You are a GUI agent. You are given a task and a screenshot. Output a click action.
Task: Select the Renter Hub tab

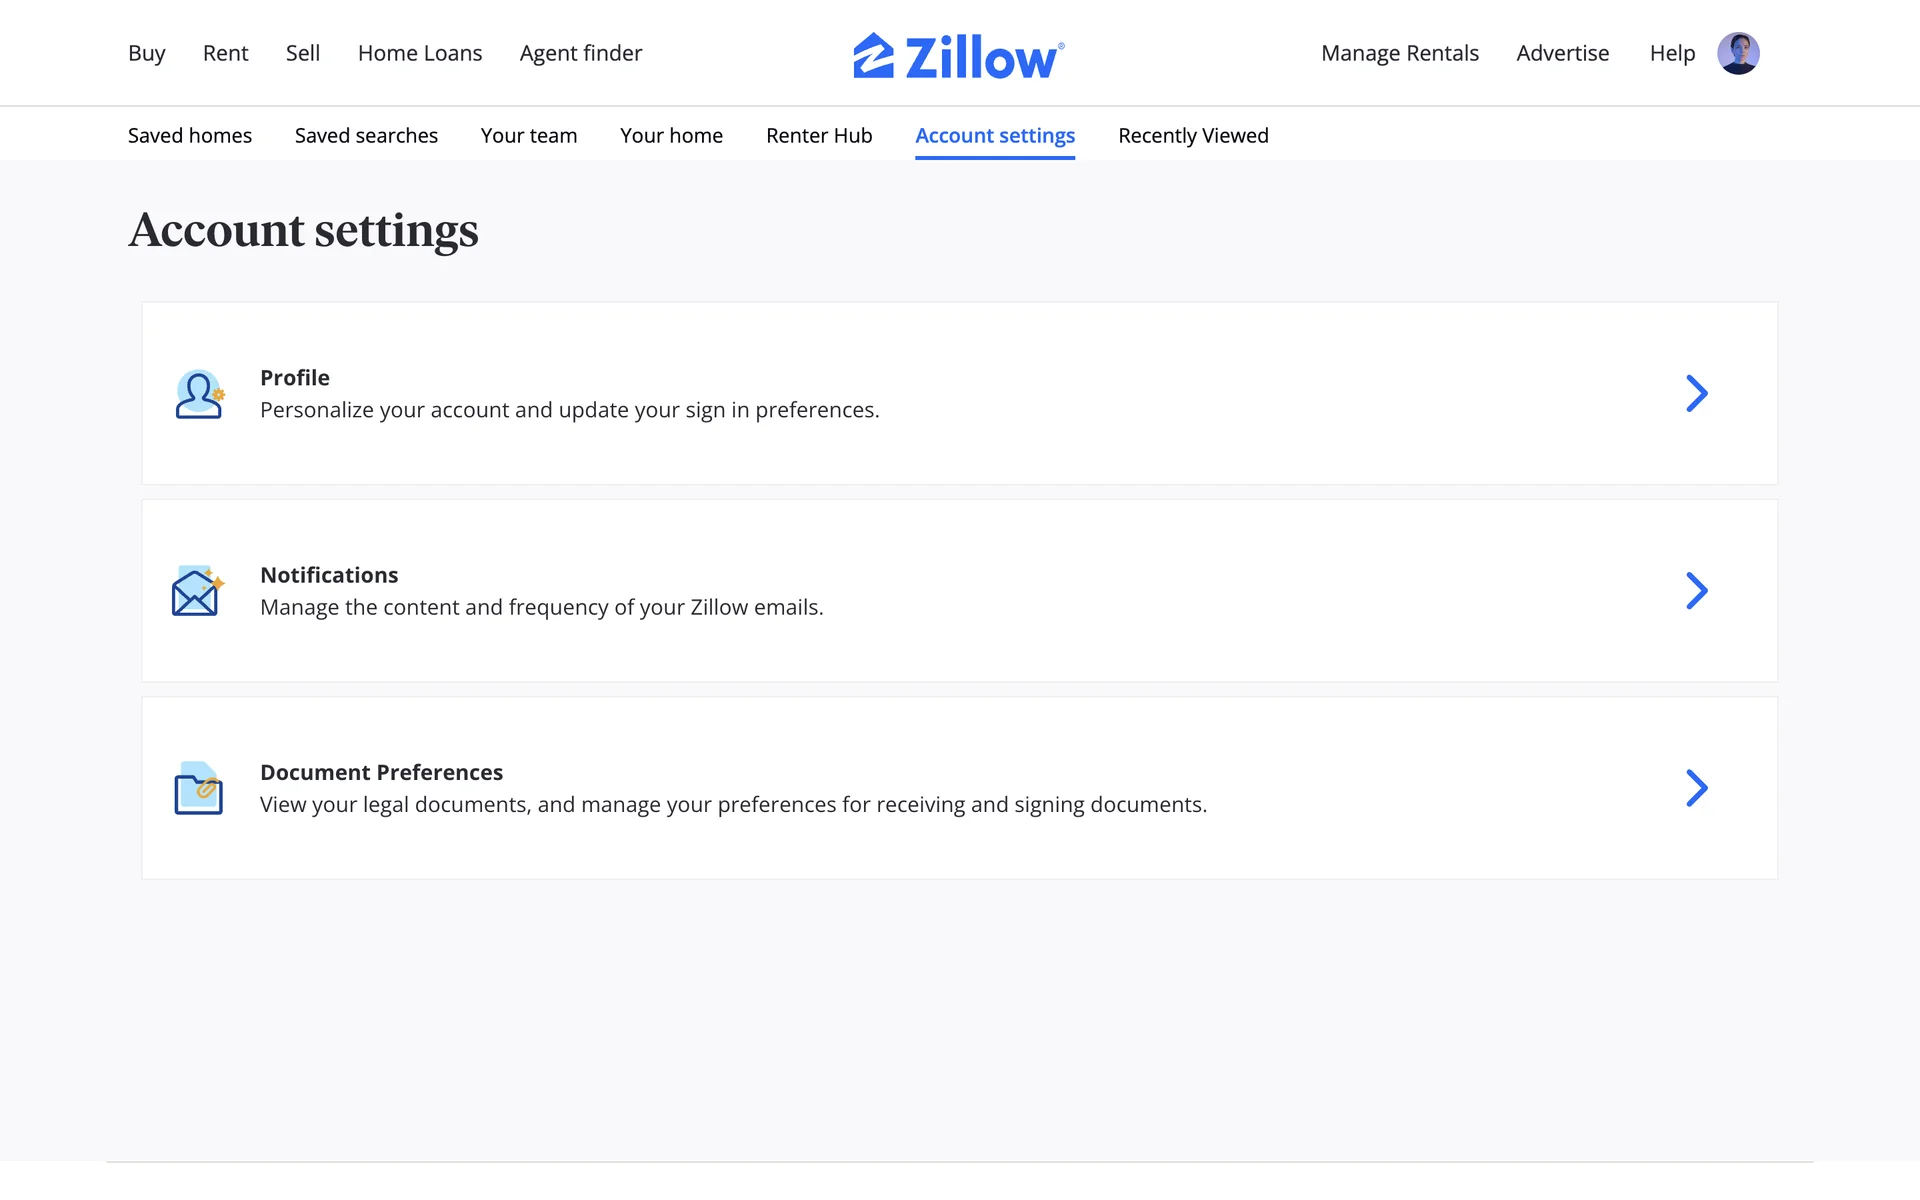819,136
